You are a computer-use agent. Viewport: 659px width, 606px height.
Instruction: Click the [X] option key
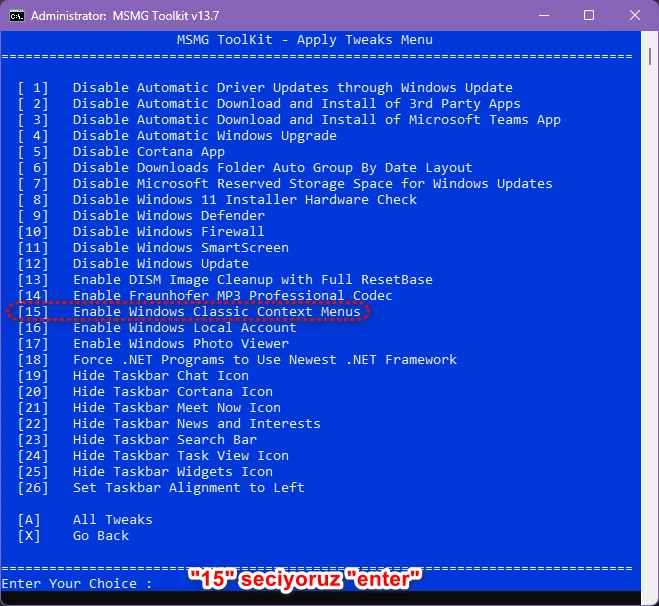29,535
